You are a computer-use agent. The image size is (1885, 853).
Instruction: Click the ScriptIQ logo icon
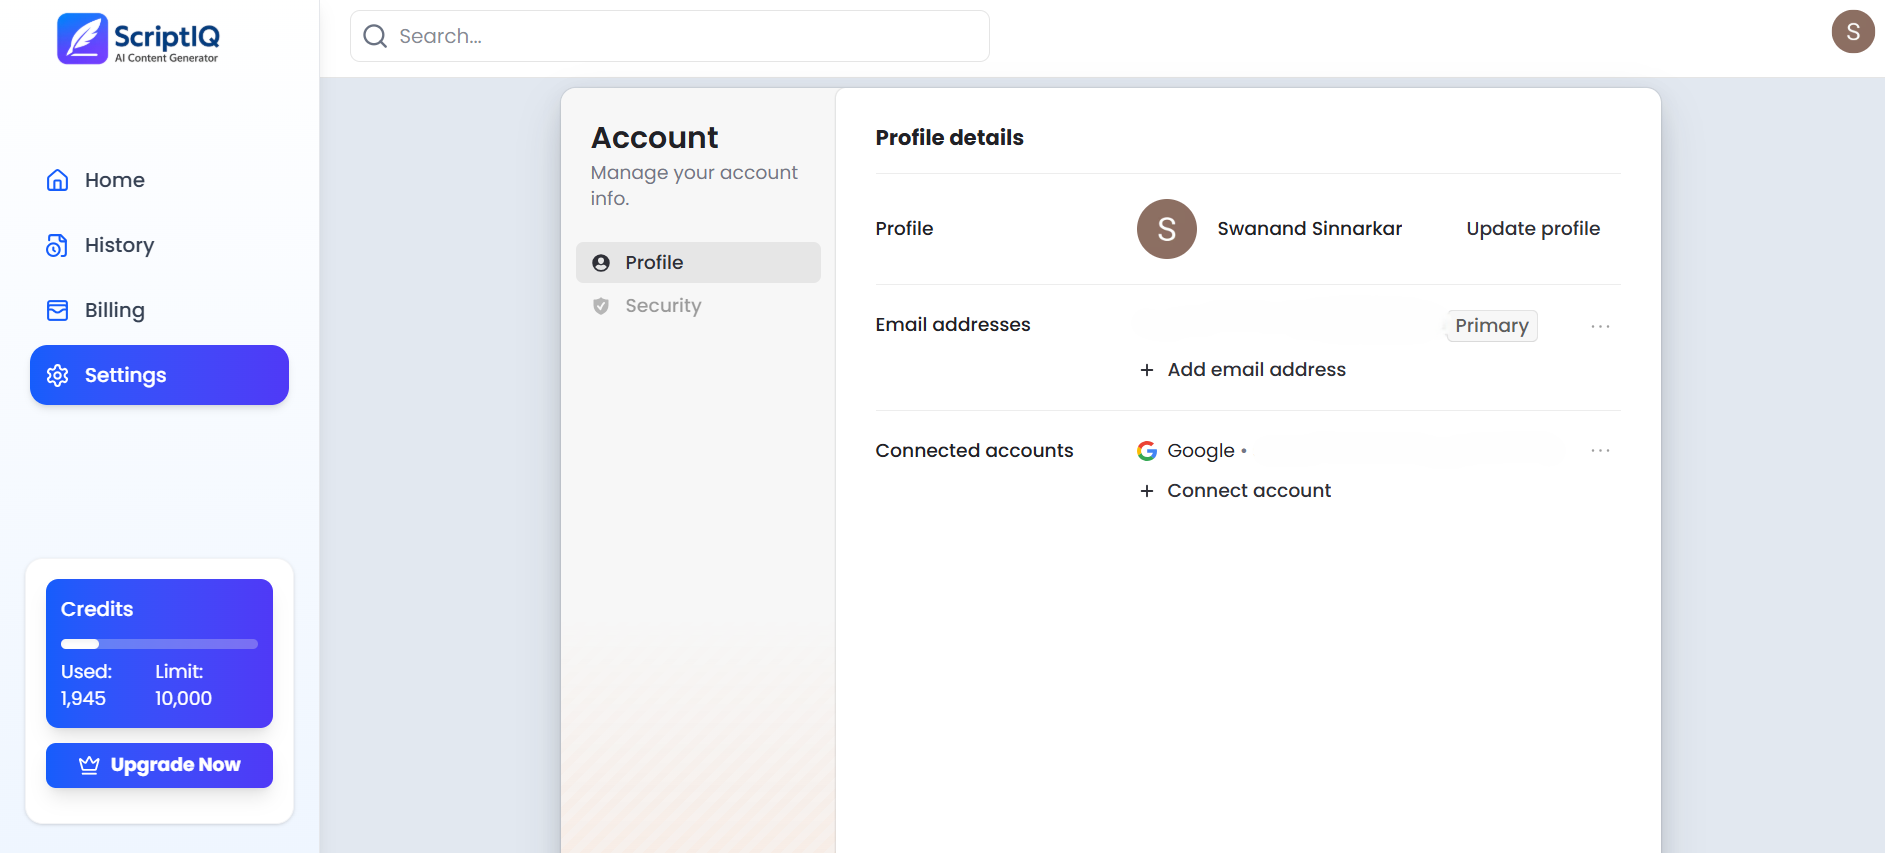tap(82, 38)
